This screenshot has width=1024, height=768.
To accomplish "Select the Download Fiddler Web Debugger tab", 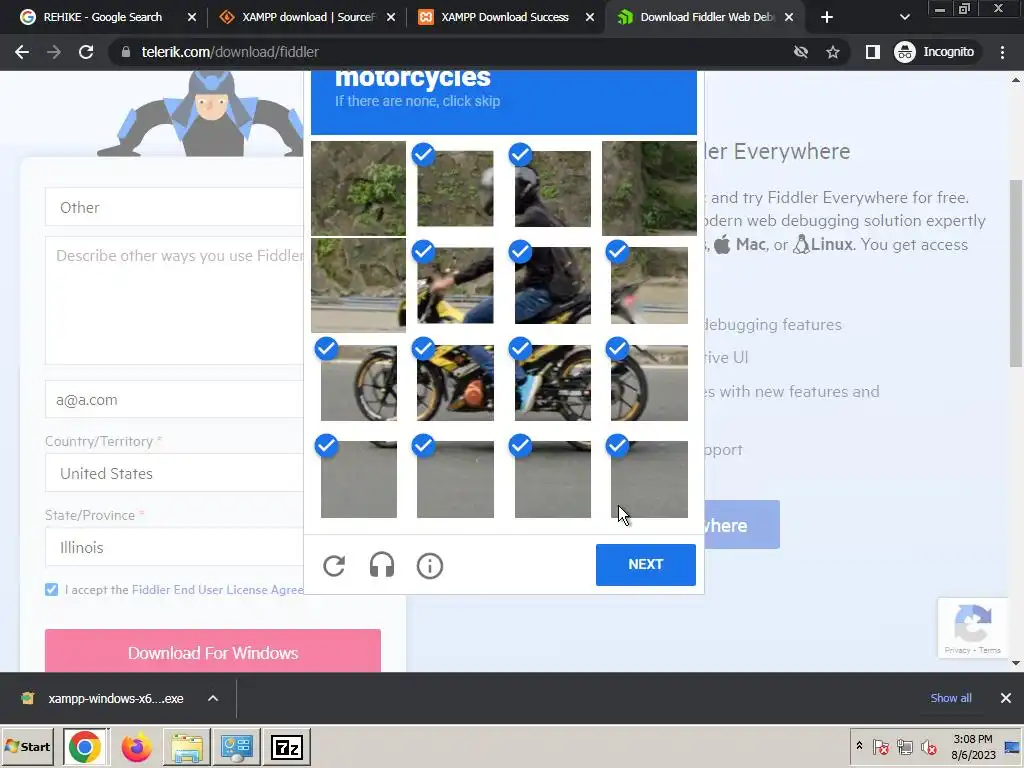I will point(705,17).
